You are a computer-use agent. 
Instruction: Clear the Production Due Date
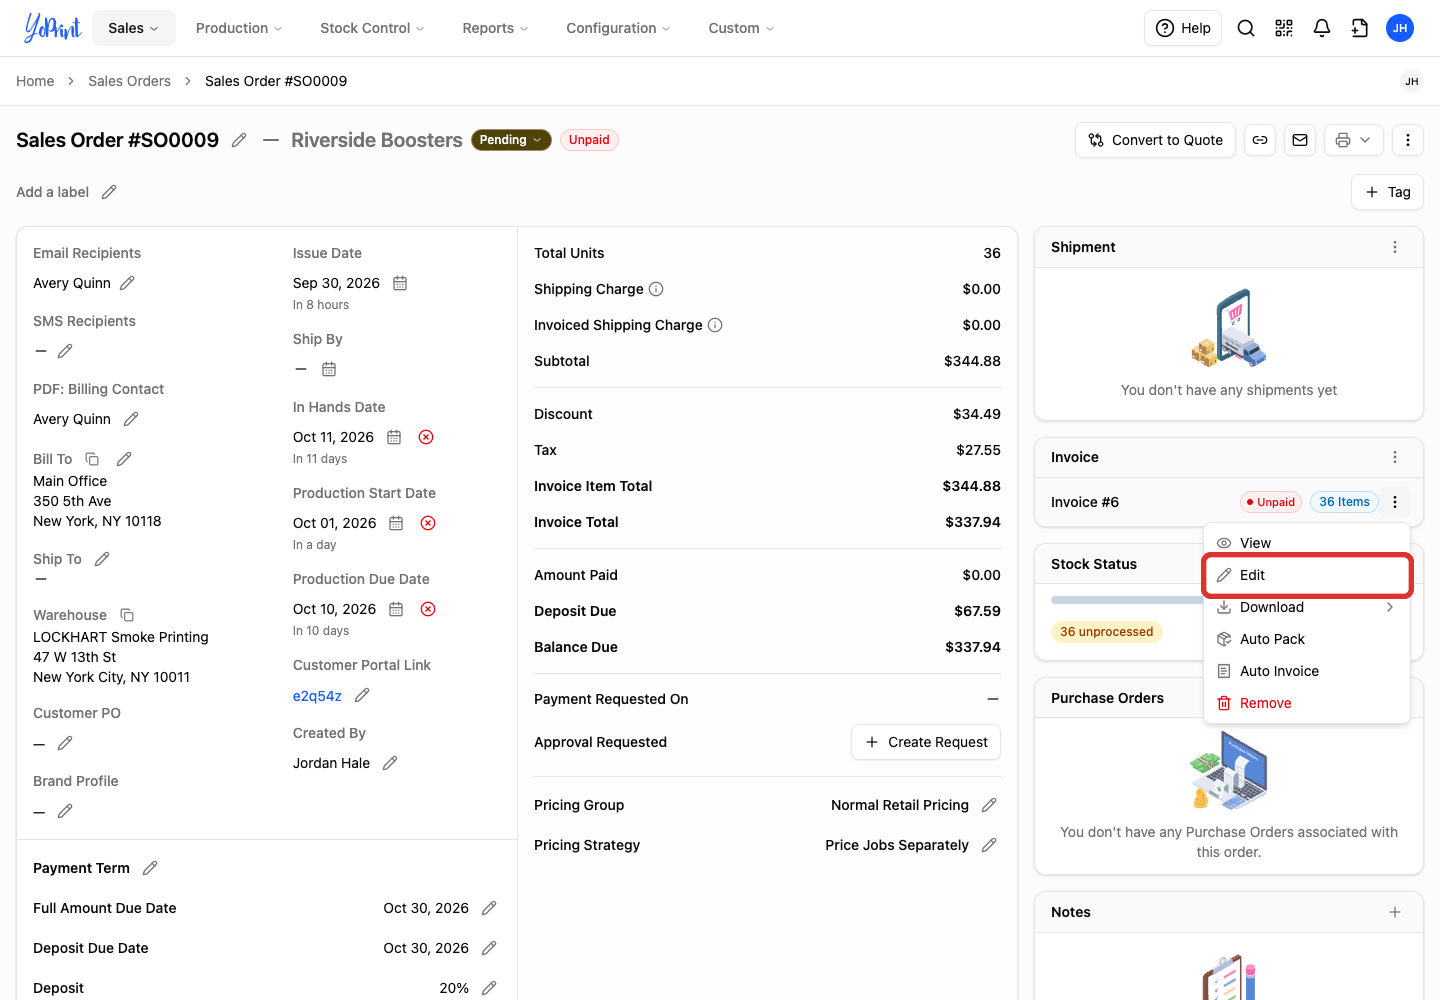click(428, 609)
